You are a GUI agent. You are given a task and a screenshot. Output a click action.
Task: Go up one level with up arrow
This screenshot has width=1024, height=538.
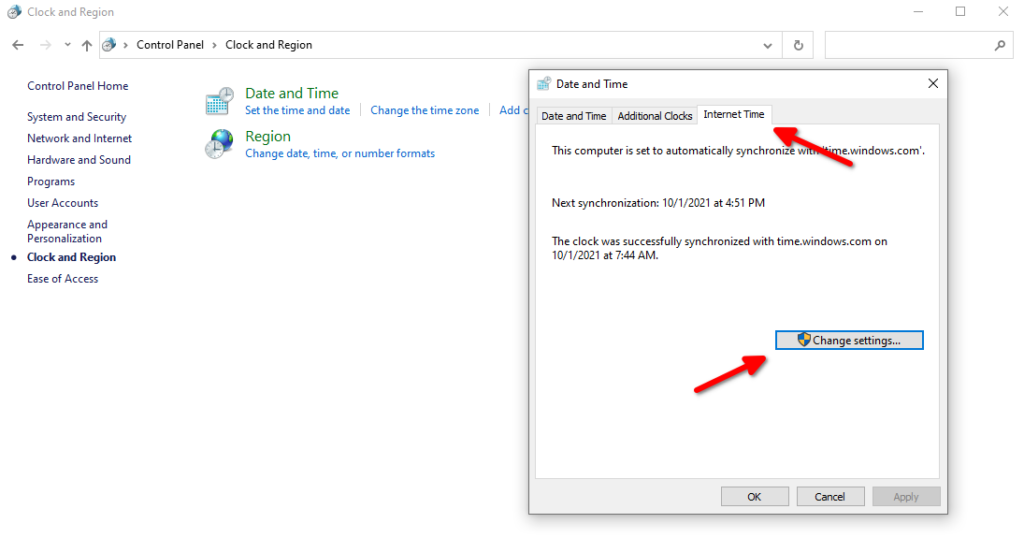pos(86,45)
